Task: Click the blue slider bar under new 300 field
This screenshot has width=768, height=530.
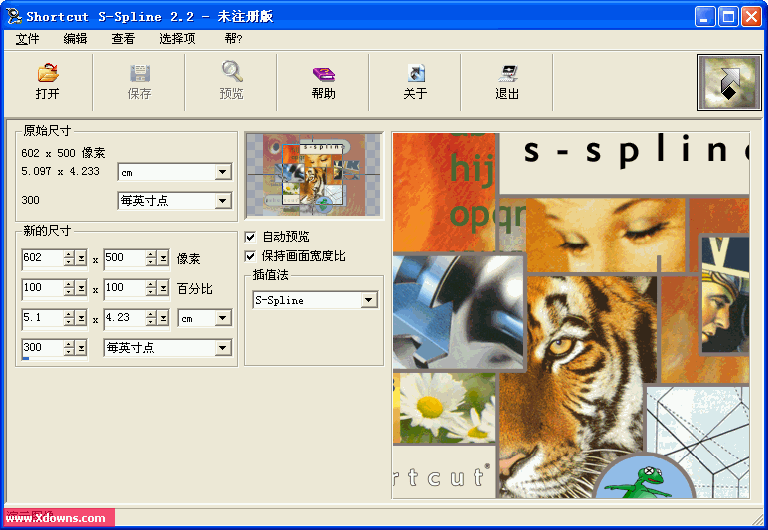Action: (26, 359)
